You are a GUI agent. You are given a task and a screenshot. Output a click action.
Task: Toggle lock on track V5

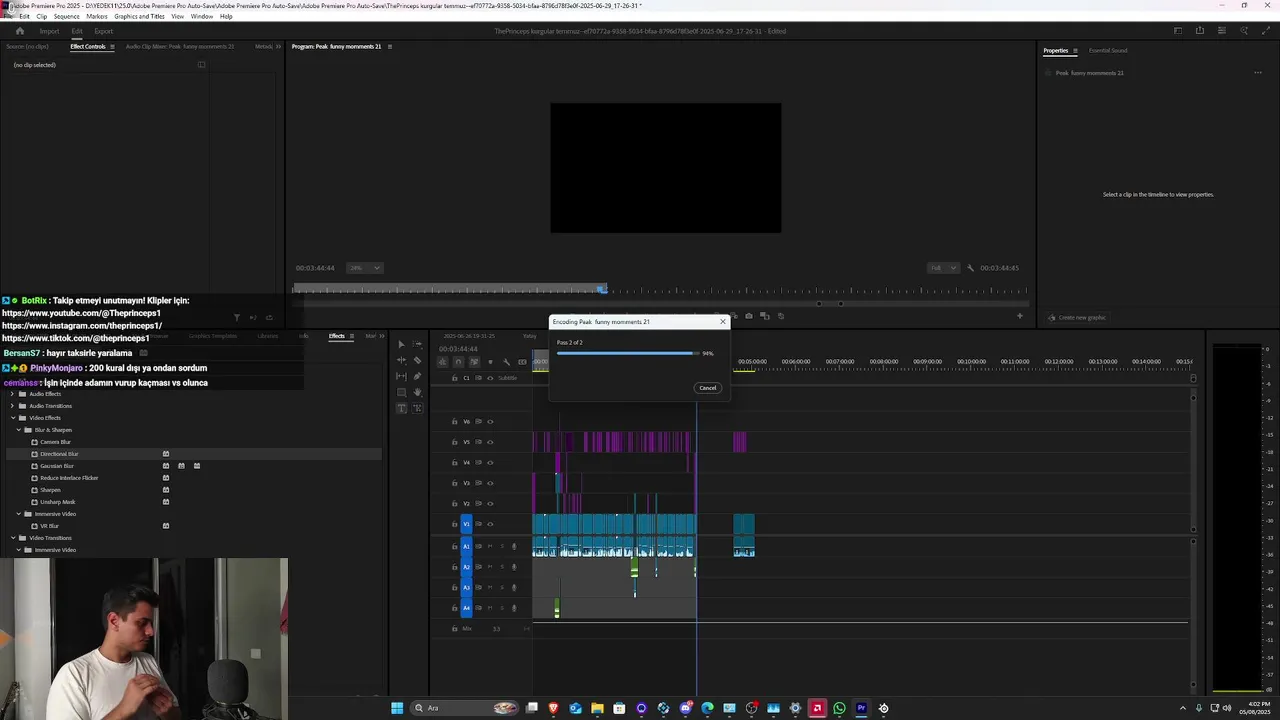pos(454,442)
